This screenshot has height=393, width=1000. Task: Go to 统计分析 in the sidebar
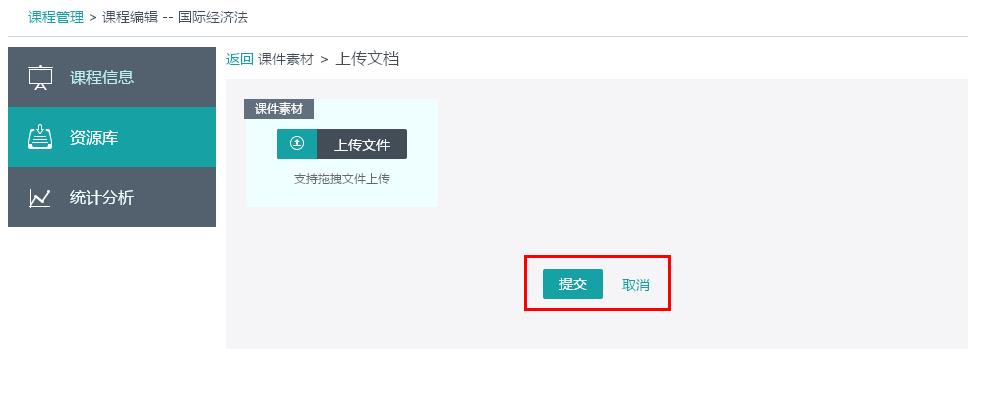tap(112, 197)
